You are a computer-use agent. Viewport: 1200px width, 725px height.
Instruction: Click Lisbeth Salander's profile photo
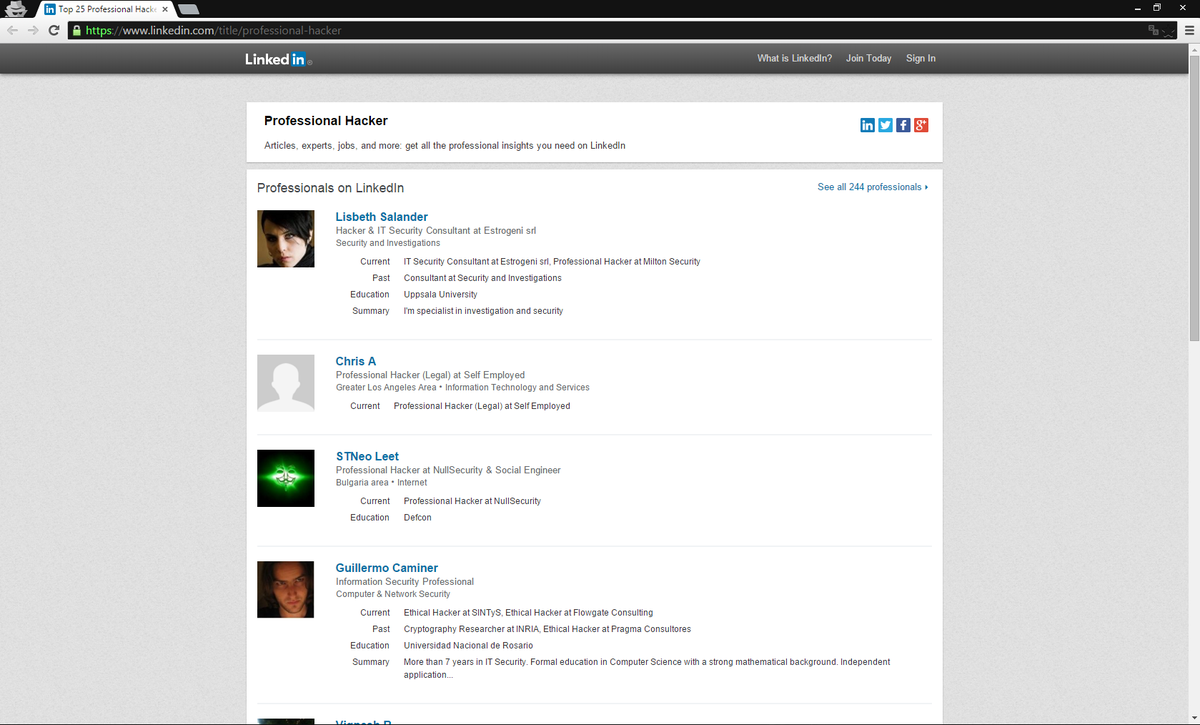286,238
